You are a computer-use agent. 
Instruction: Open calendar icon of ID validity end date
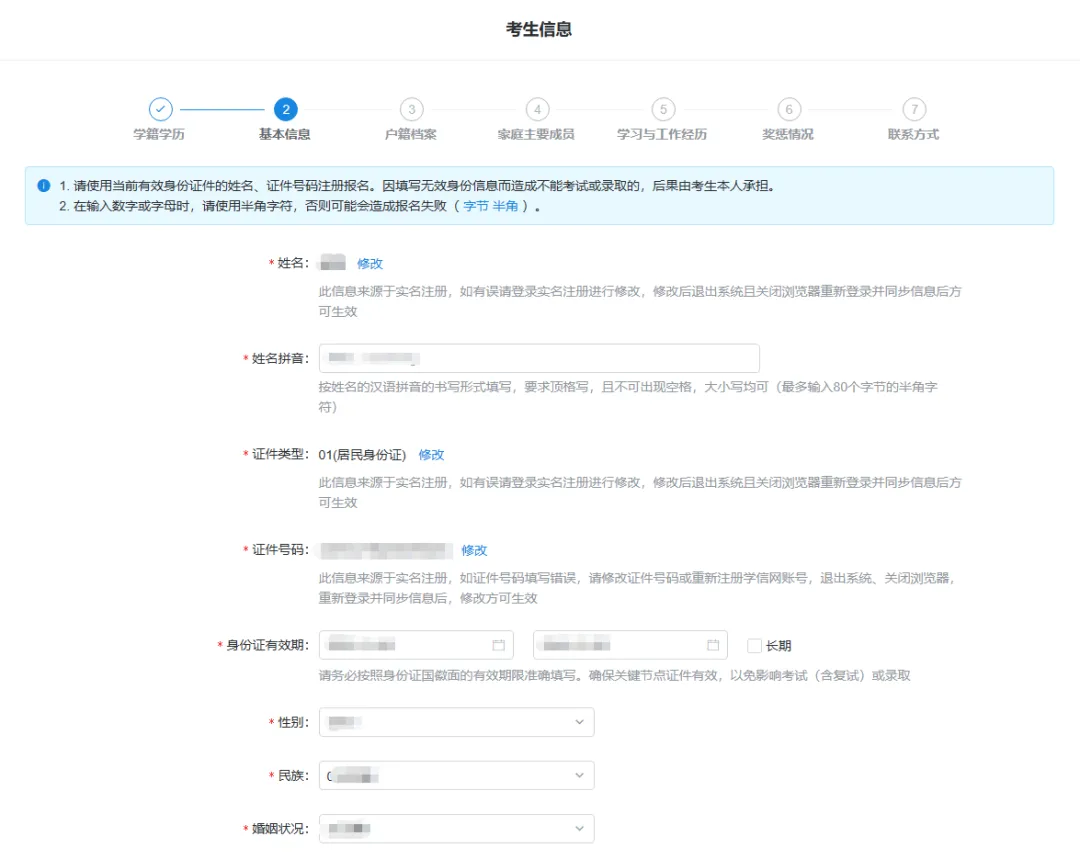[x=713, y=645]
